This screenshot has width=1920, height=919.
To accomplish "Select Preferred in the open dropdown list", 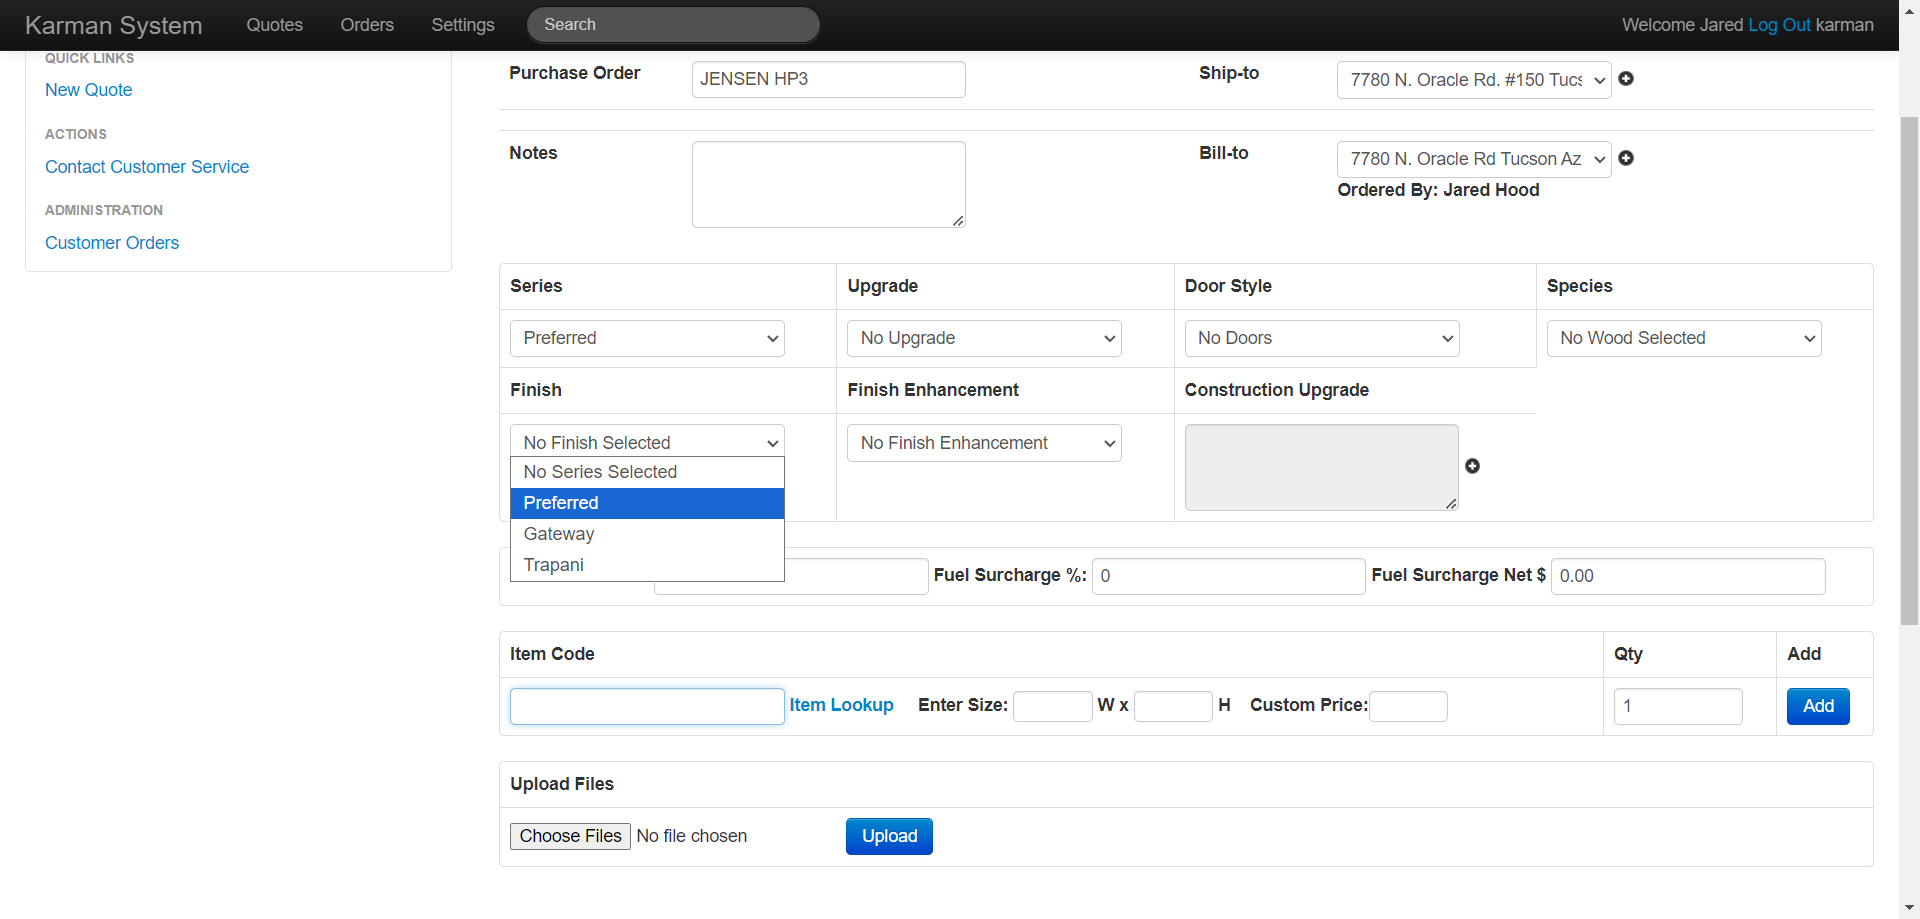I will pos(647,503).
